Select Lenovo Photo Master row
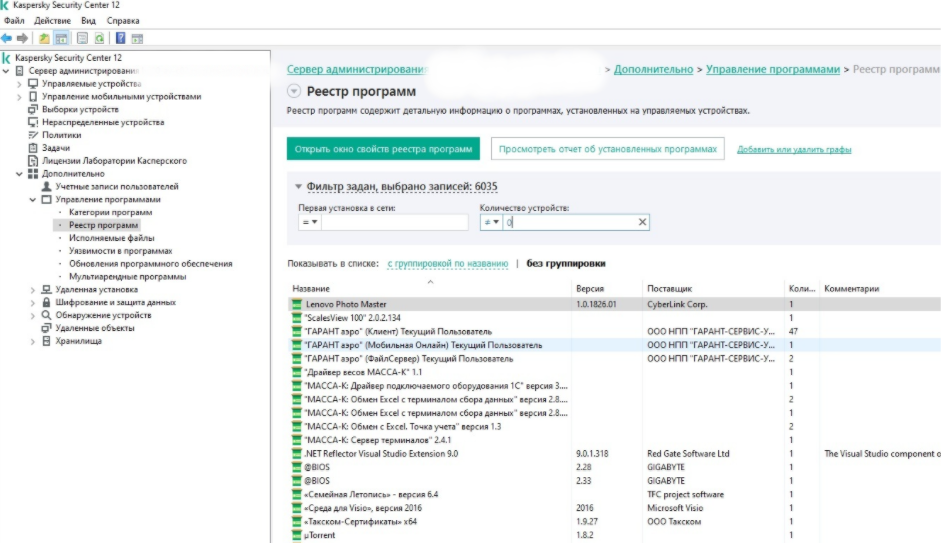This screenshot has height=550, width=944. tap(614, 304)
